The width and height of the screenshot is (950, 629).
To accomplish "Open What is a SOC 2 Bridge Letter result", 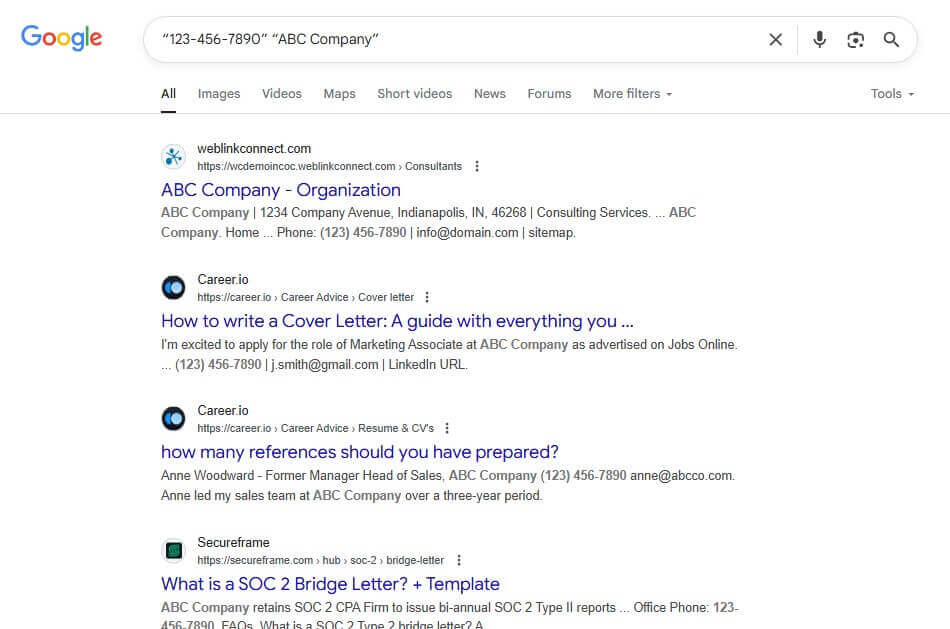I will 330,584.
